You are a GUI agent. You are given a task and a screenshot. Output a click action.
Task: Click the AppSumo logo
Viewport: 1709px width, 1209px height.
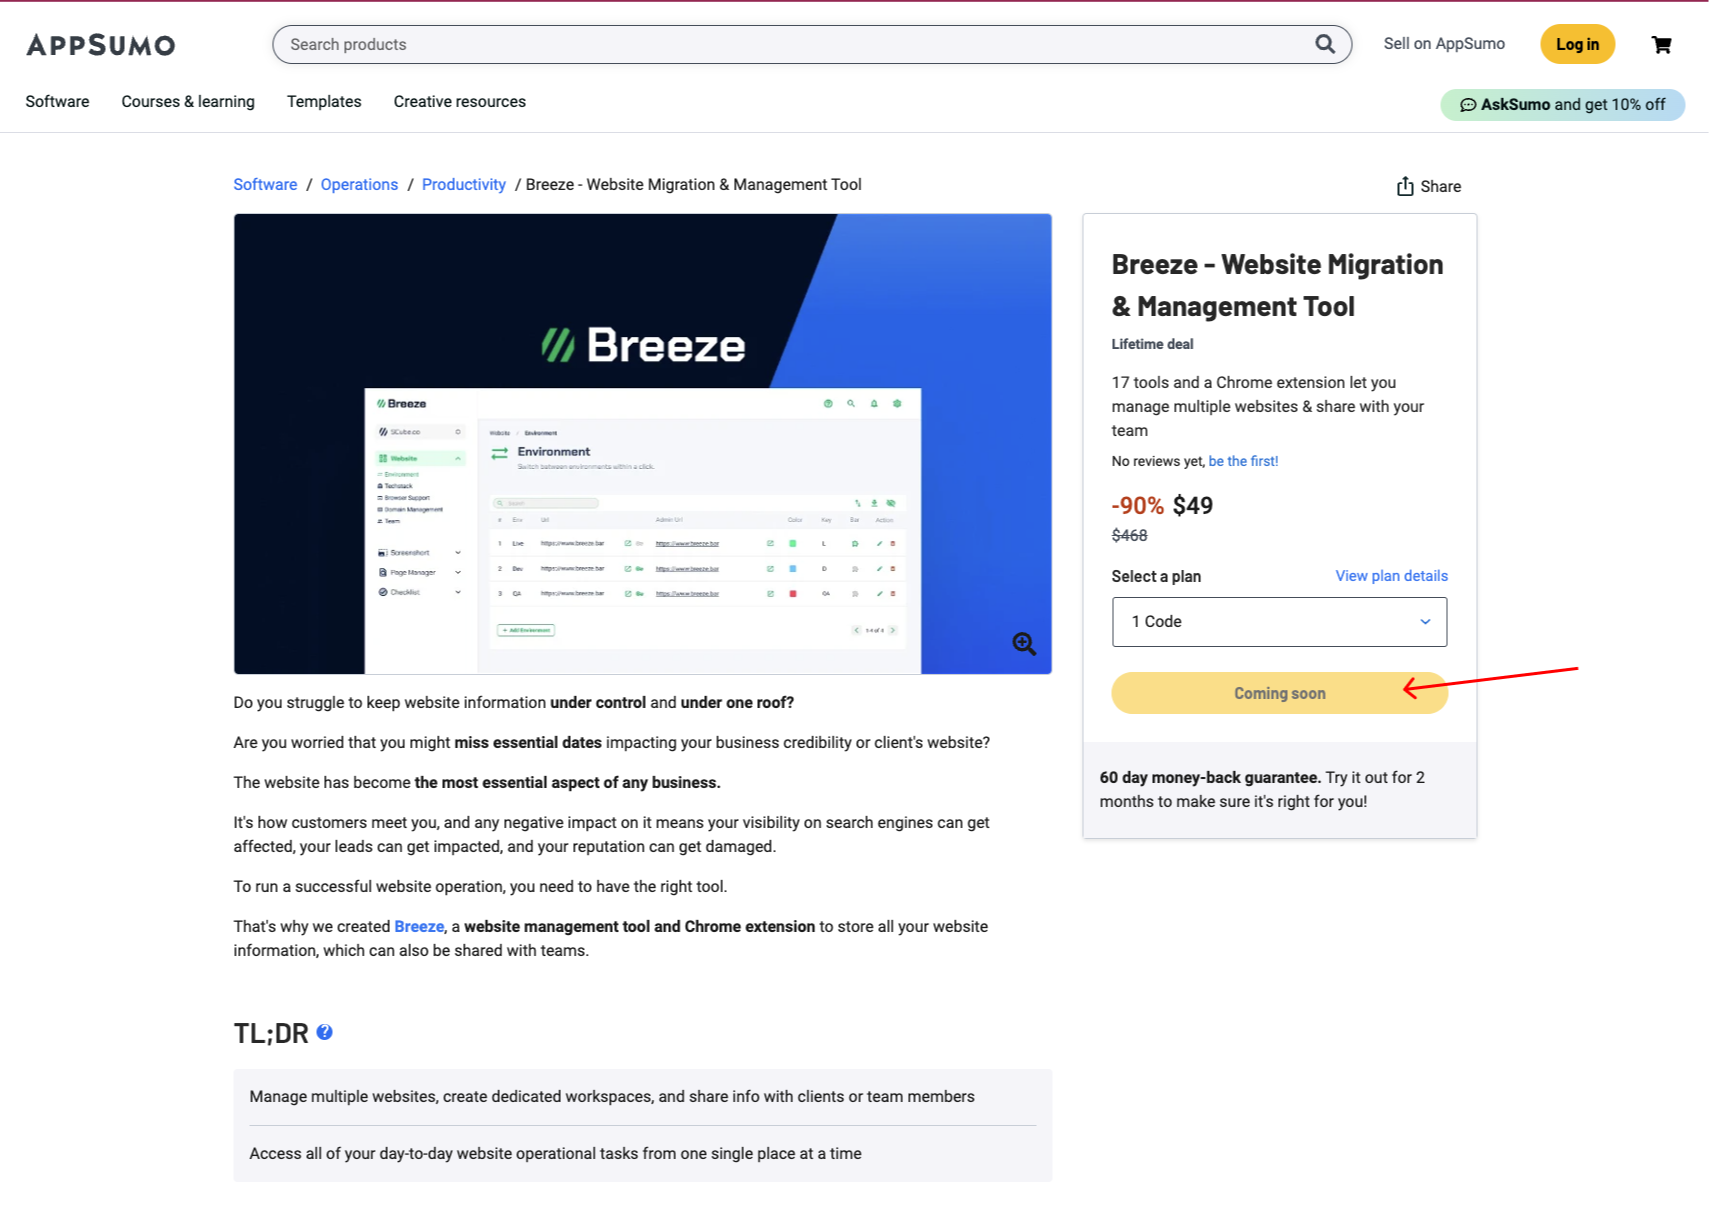tap(100, 45)
